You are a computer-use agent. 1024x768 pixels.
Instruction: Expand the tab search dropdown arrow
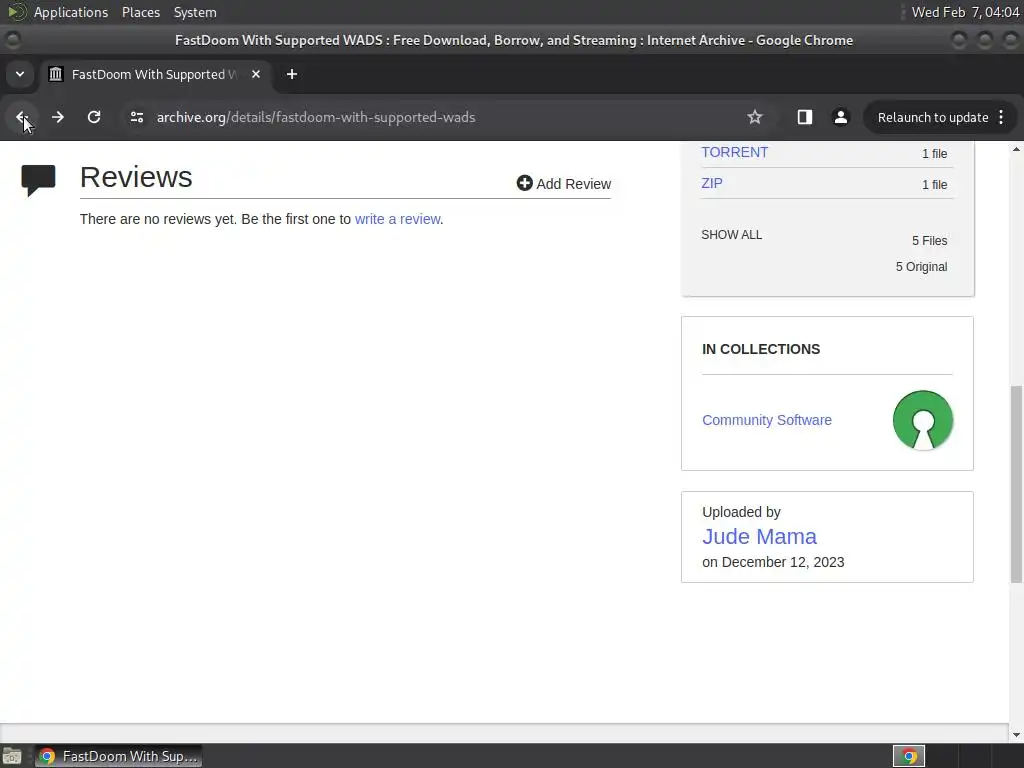point(20,74)
